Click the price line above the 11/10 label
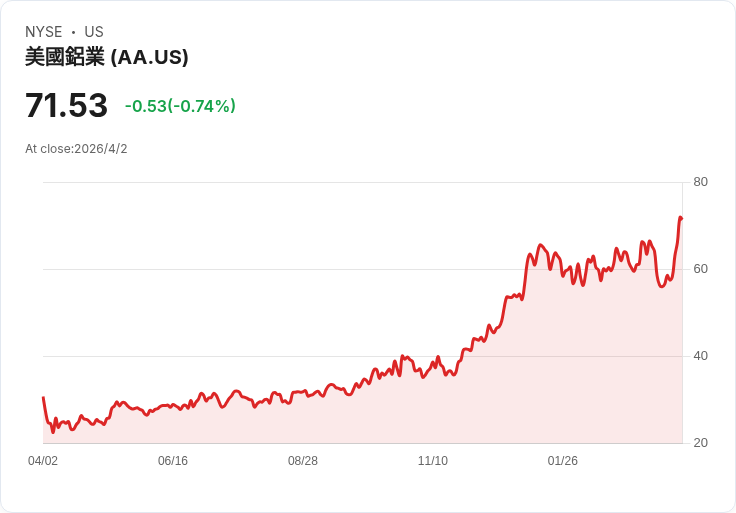The width and height of the screenshot is (736, 513). coord(433,364)
